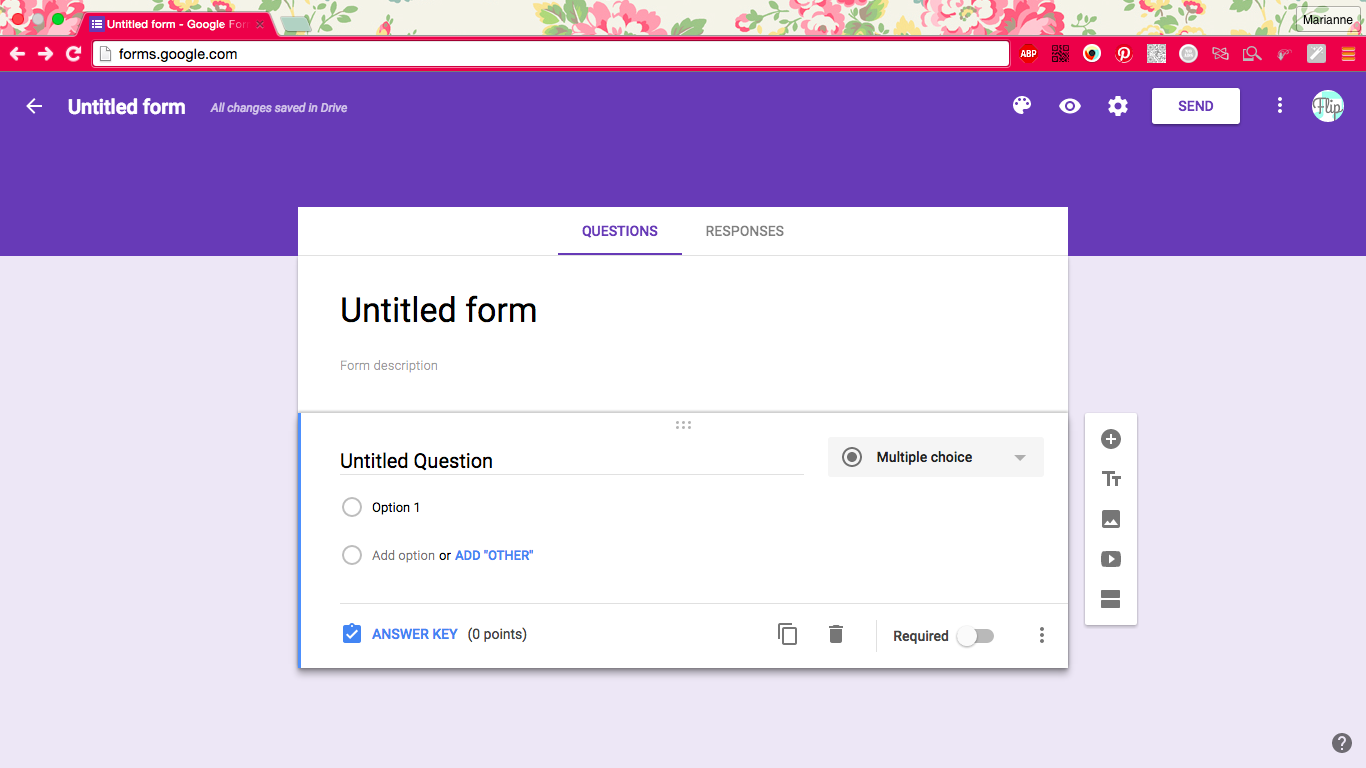
Task: Open the Chrome hamburger menu
Action: click(1347, 54)
